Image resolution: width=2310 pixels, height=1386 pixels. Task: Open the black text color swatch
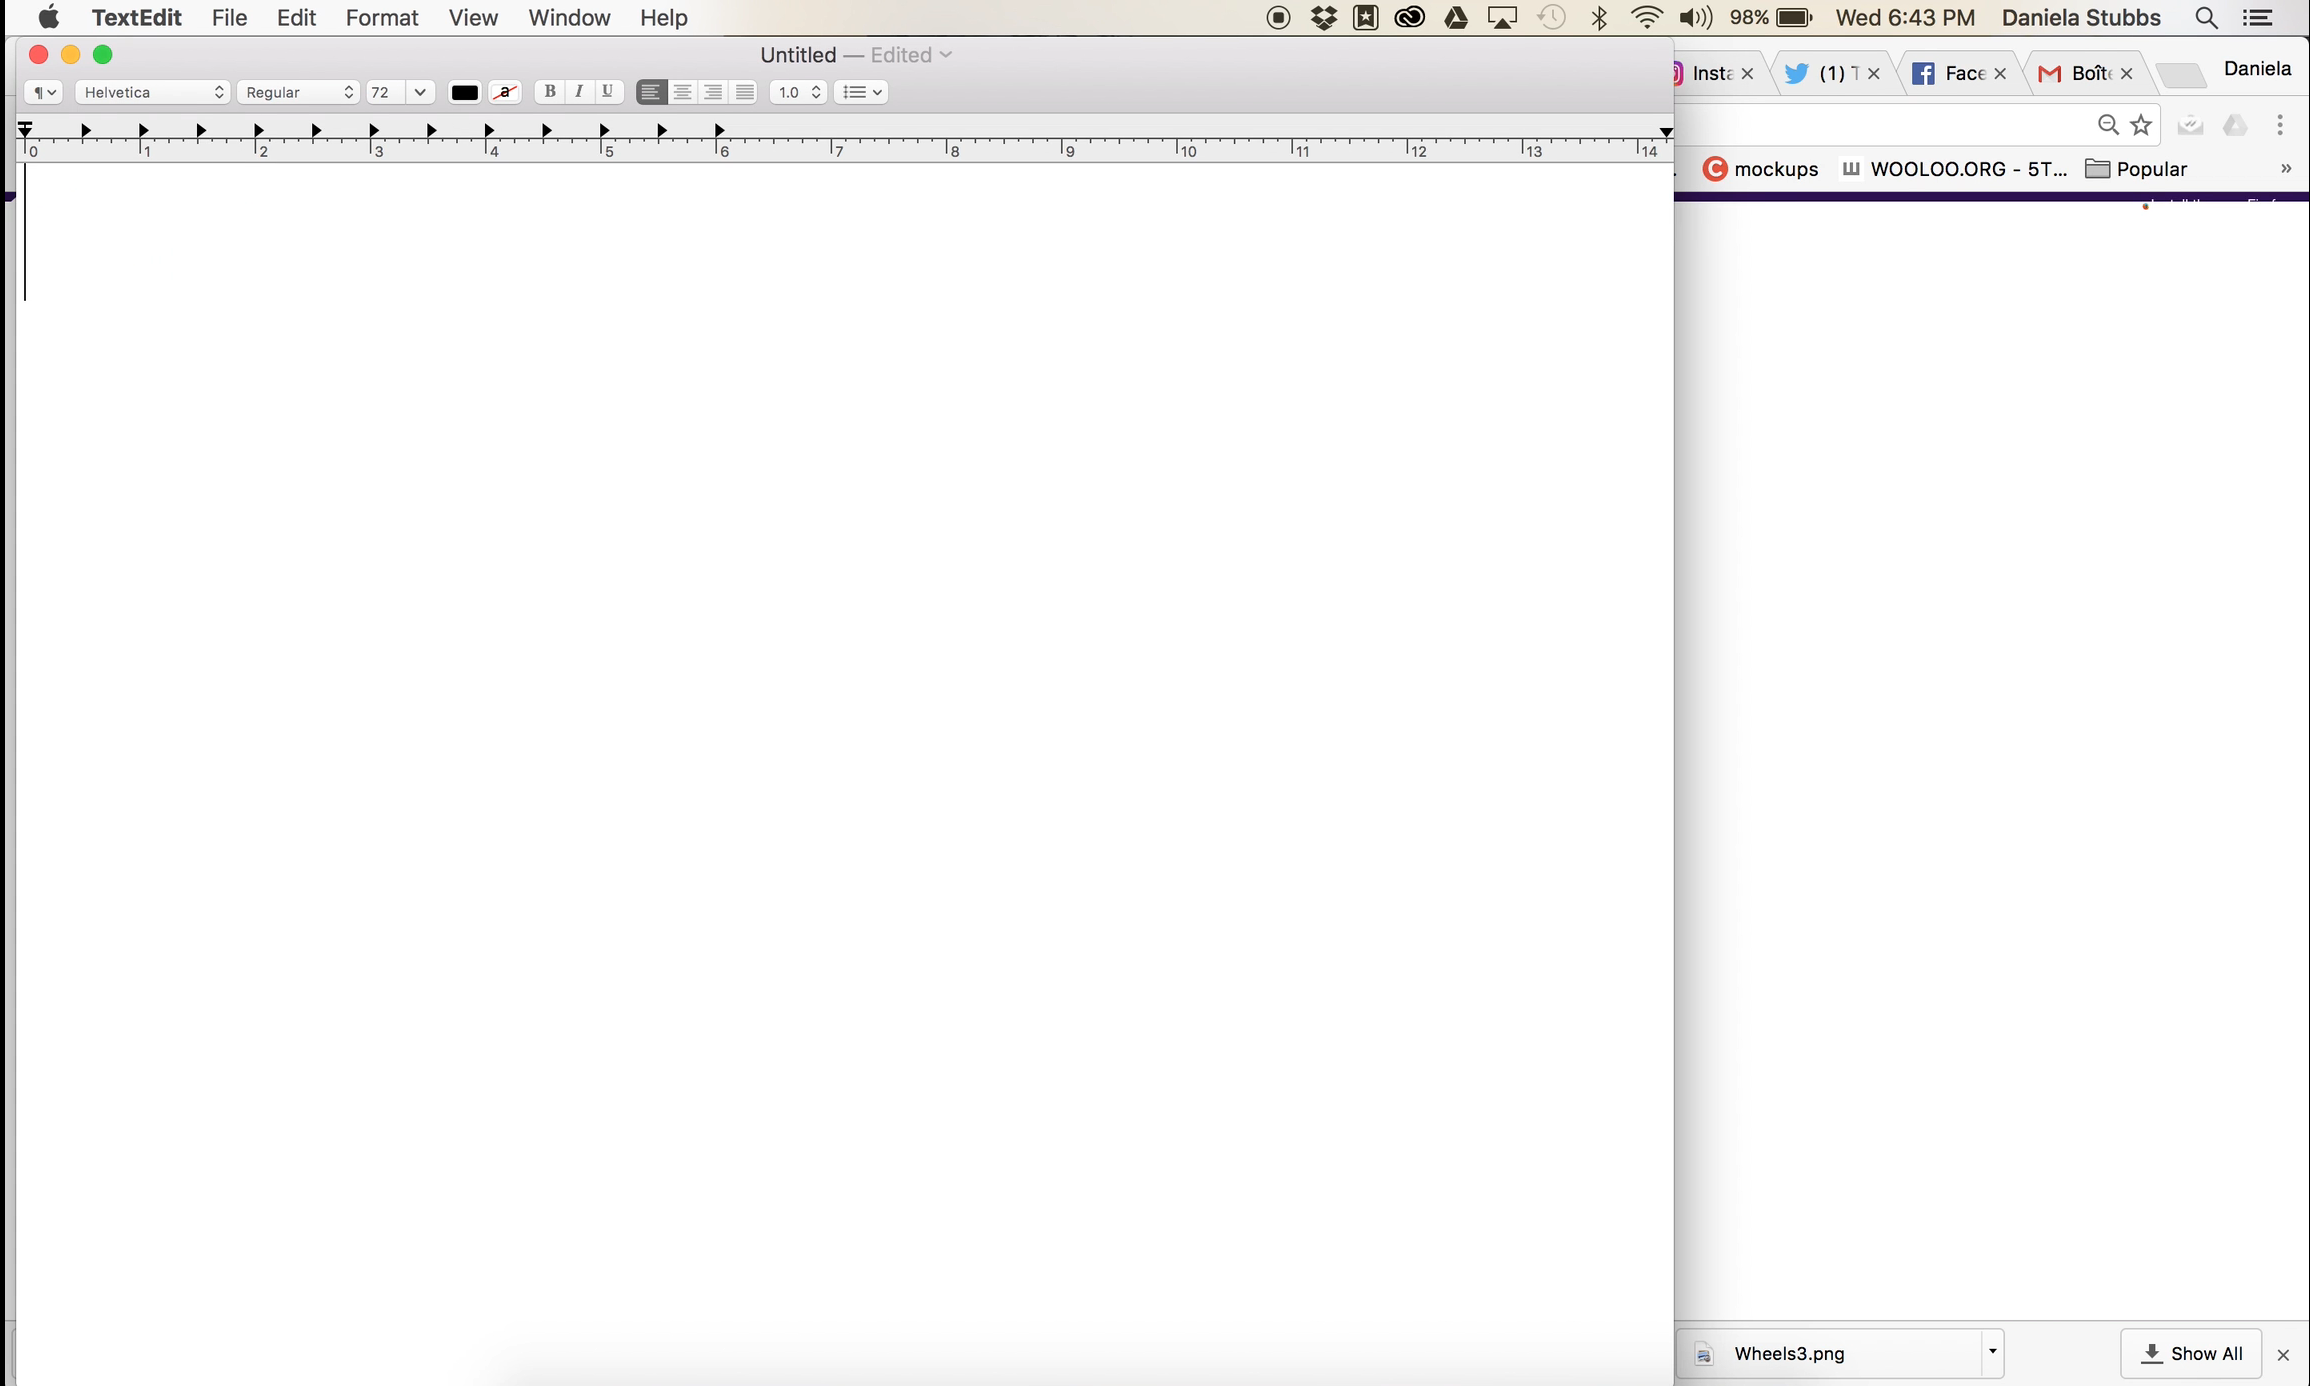(464, 92)
